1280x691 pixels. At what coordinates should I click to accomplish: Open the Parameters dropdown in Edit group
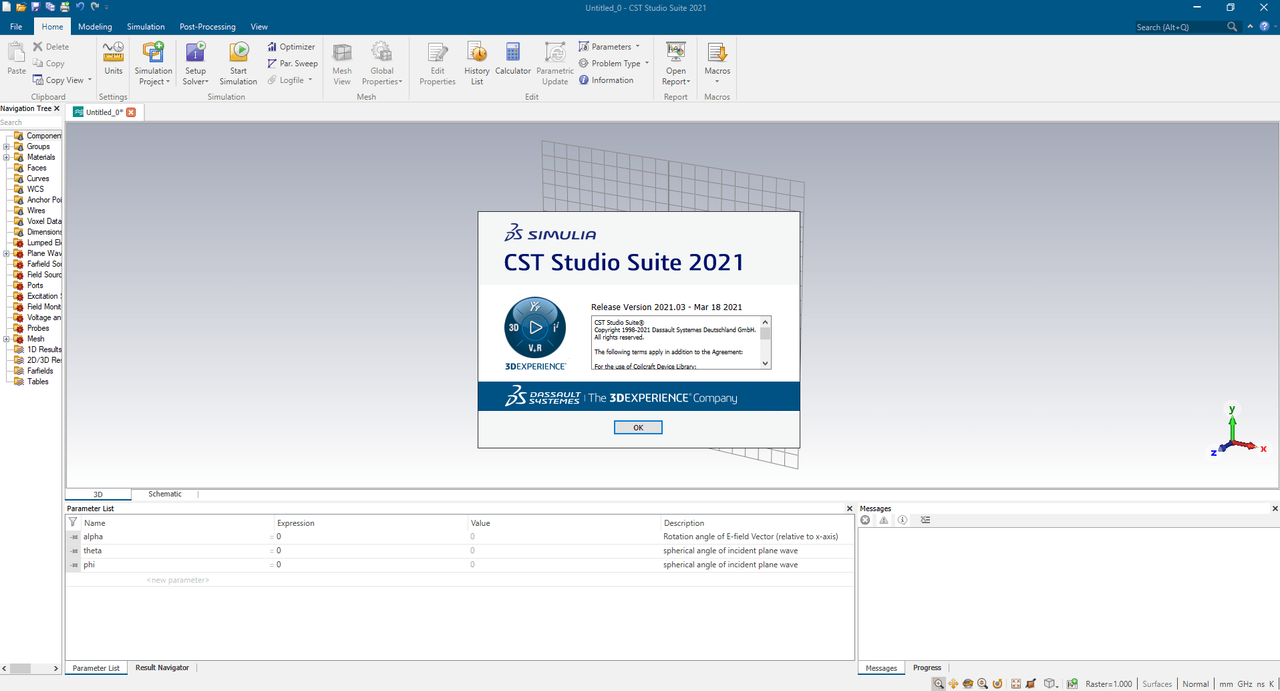pos(609,46)
